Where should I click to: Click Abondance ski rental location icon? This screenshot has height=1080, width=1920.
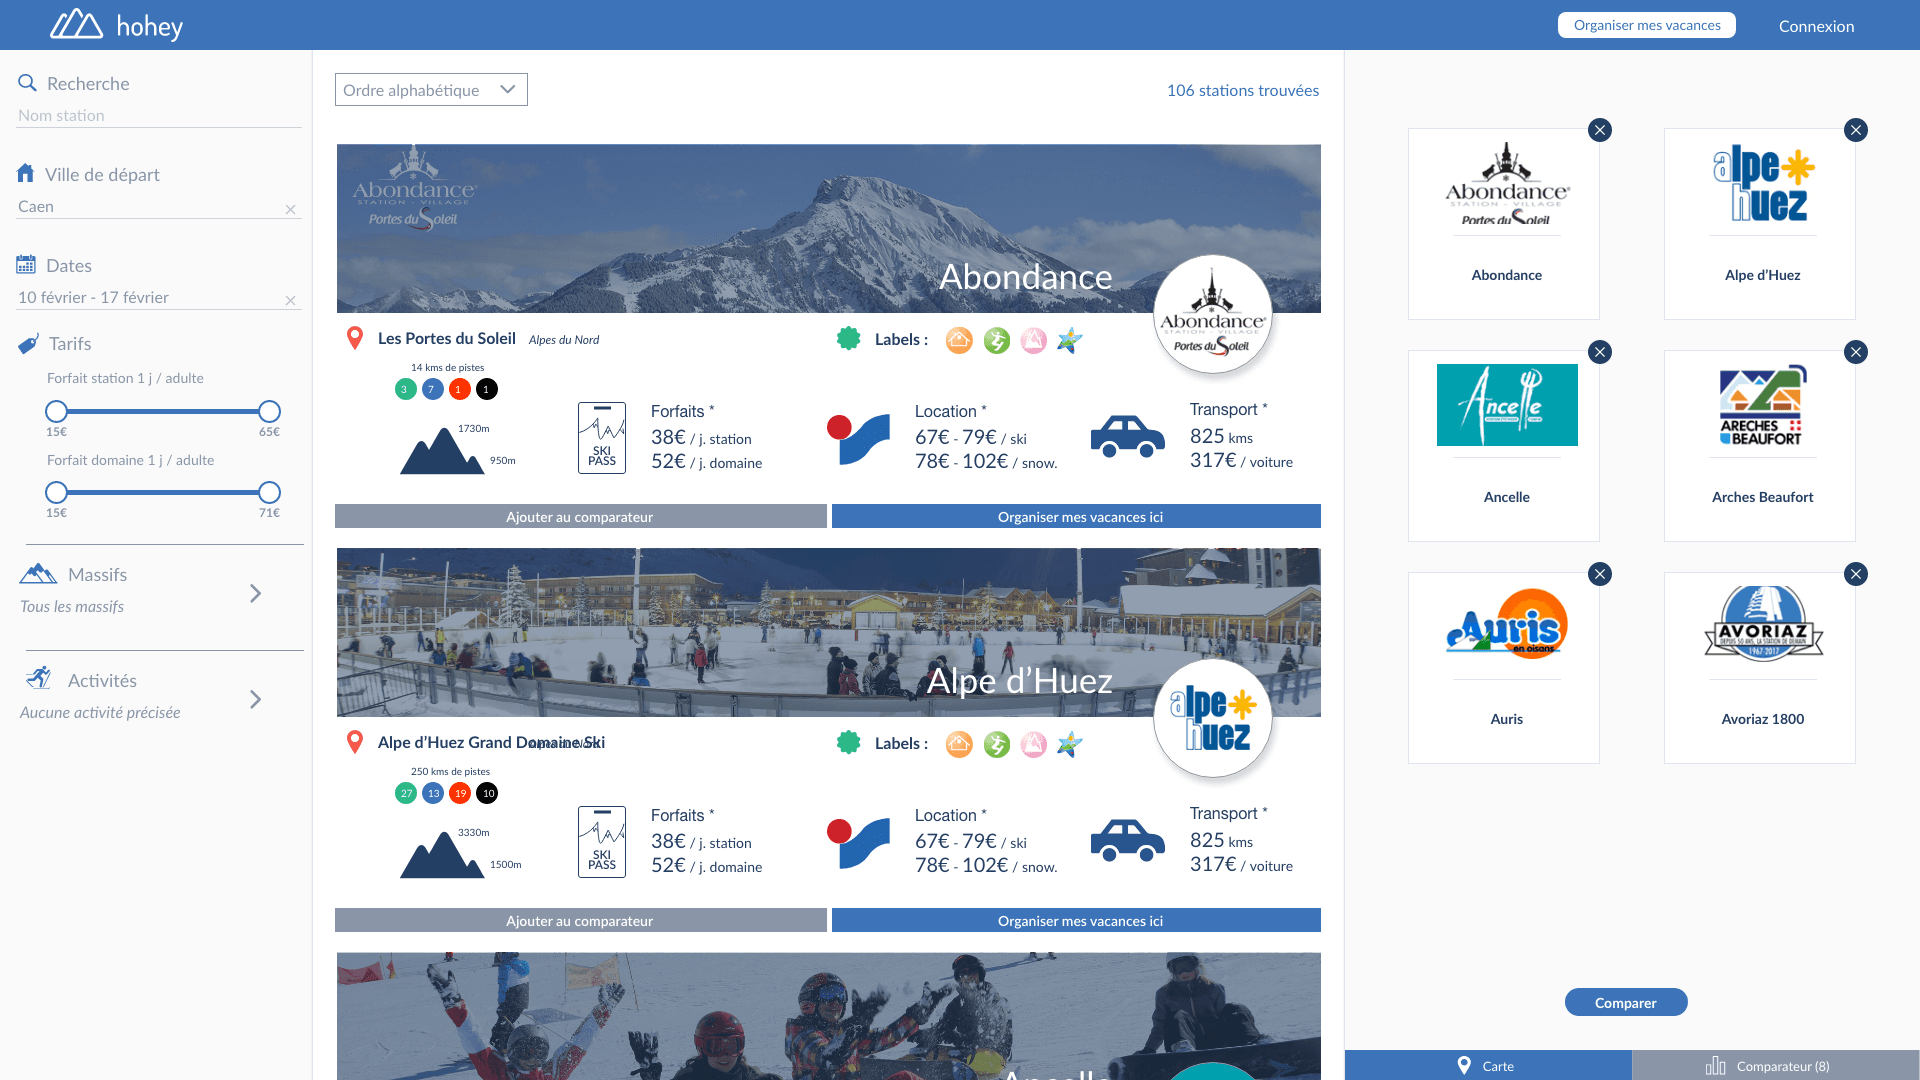(859, 439)
